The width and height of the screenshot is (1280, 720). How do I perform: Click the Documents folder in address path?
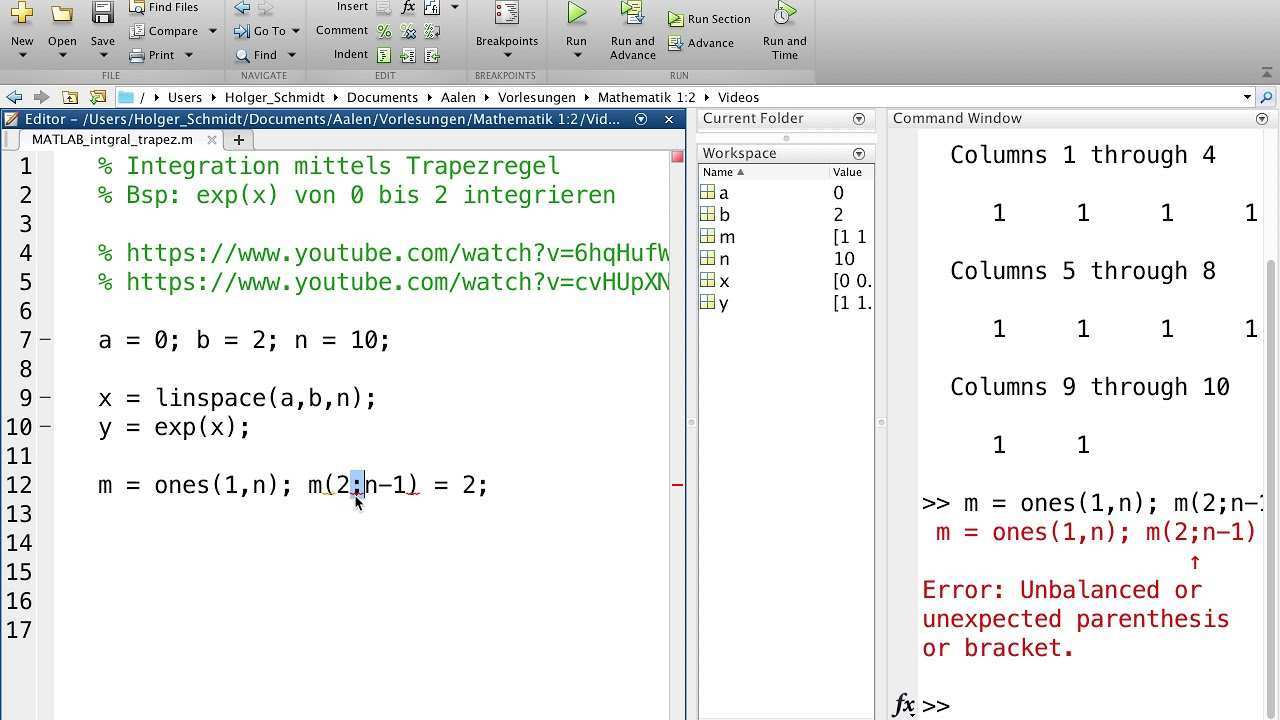tap(382, 97)
